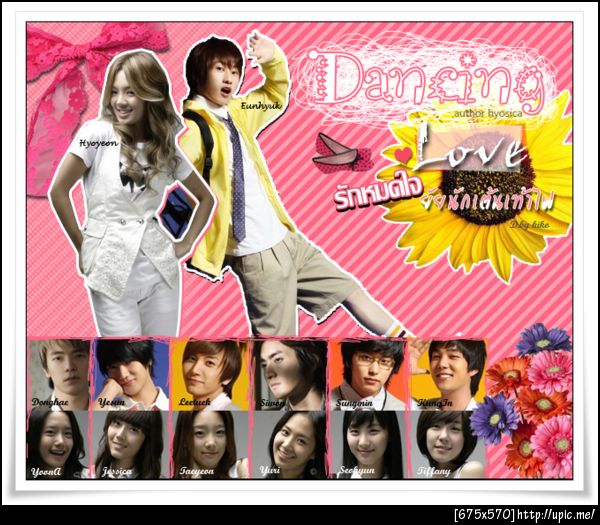The height and width of the screenshot is (525, 600).
Task: Select the portrait thumbnail captioned Donghae
Action: (x=59, y=374)
